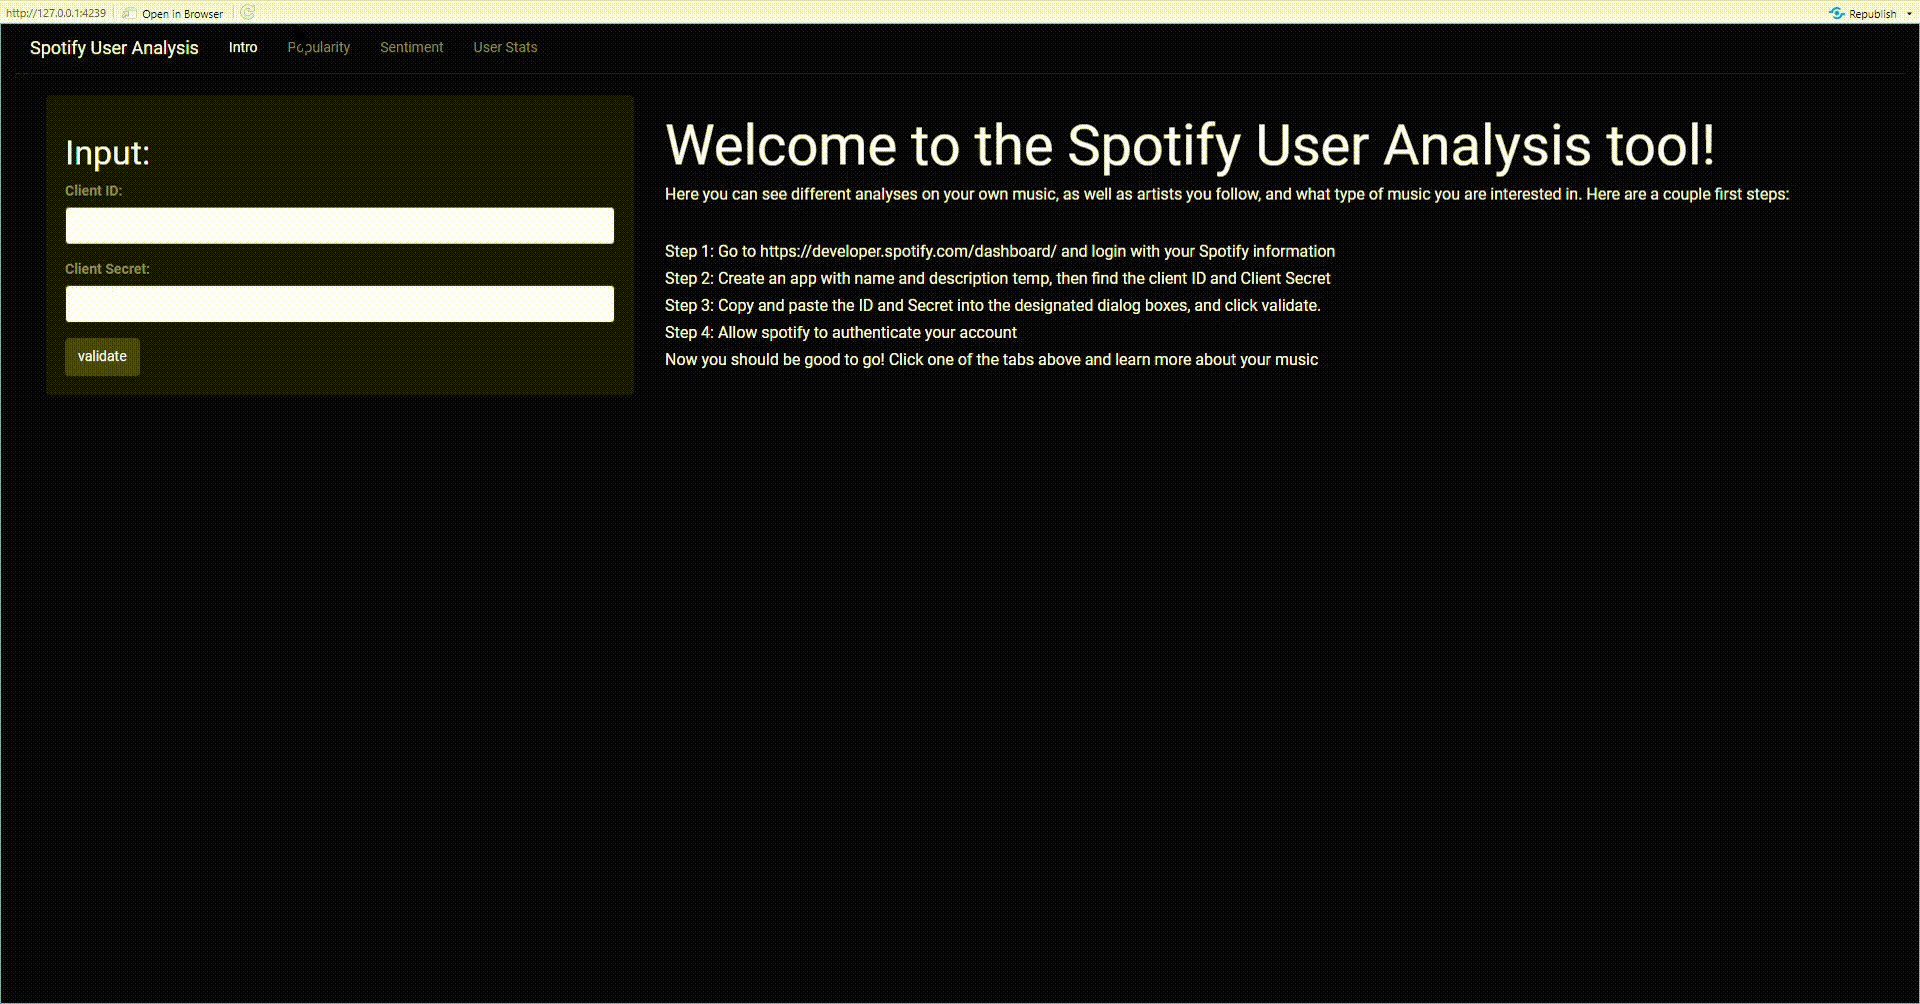Click the "Welcome to the Spotify User Analysis tool!" heading
Screen dimensions: 1920x1004
tap(1190, 146)
